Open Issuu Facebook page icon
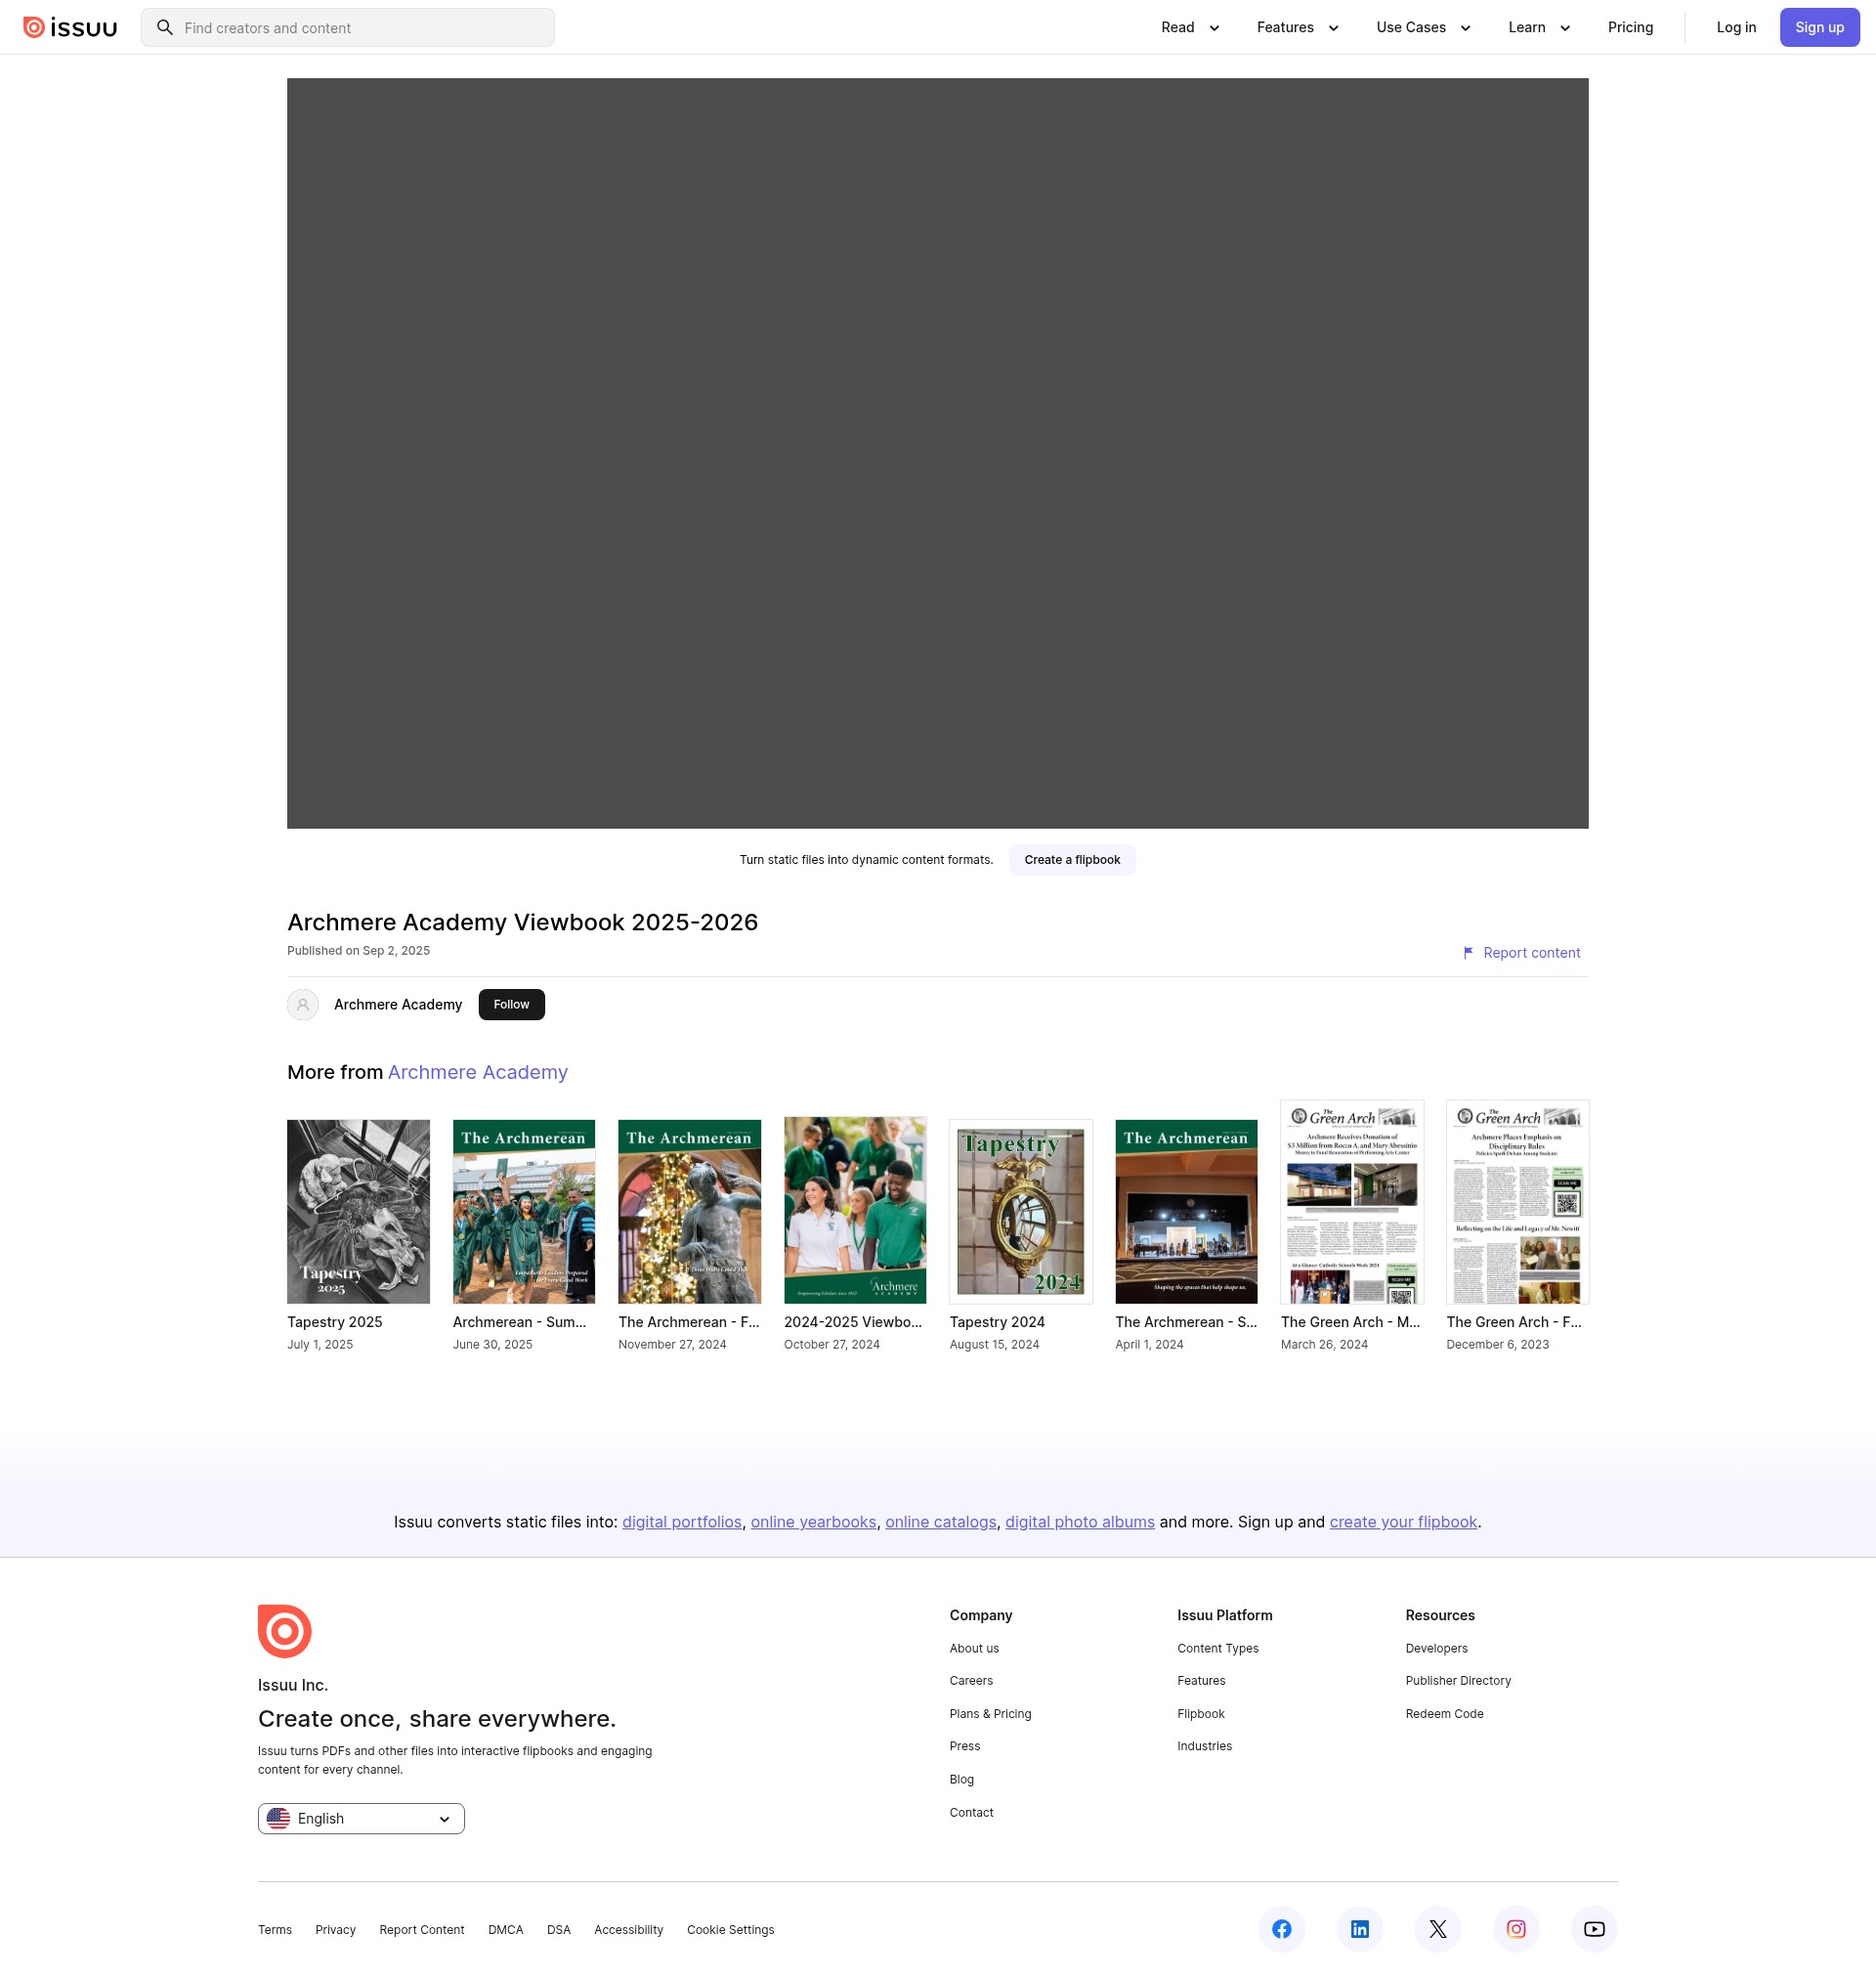The image size is (1876, 1976). [x=1282, y=1929]
